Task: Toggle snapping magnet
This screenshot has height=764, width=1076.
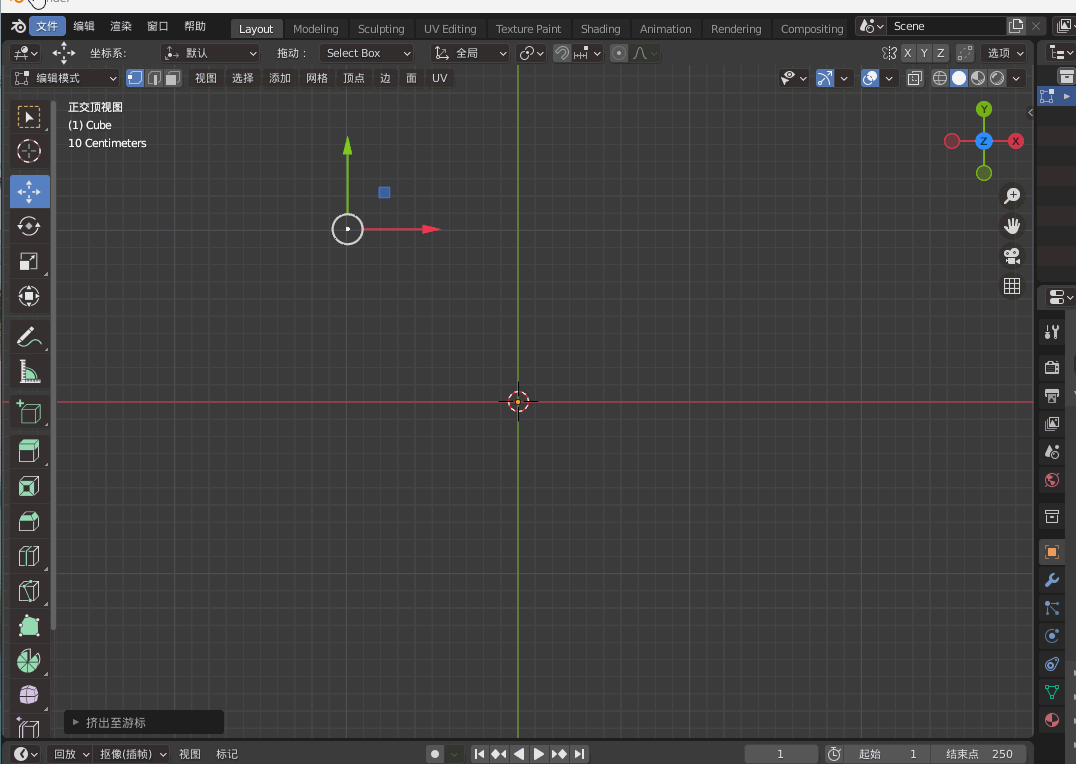Action: tap(562, 53)
